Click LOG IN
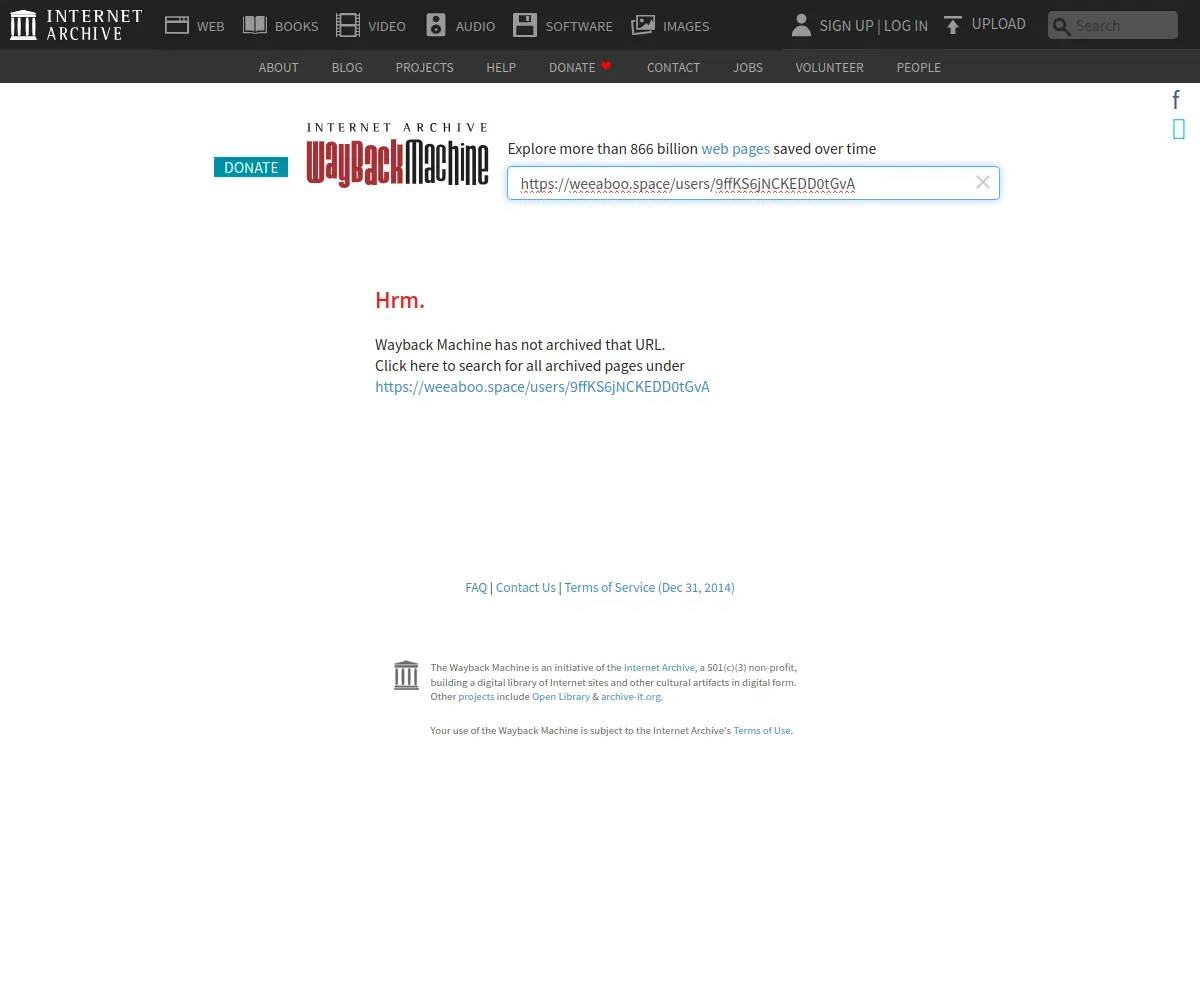1200x1000 pixels. [906, 26]
